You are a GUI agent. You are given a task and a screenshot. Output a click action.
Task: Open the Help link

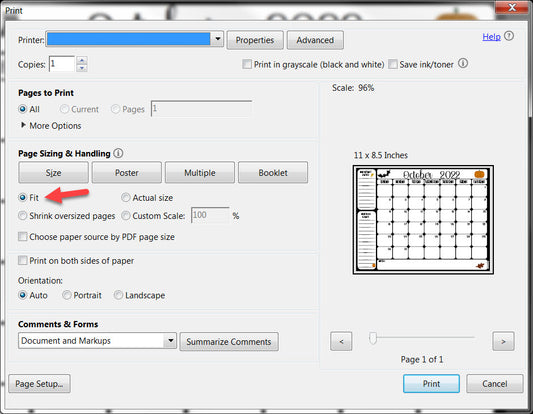coord(492,37)
